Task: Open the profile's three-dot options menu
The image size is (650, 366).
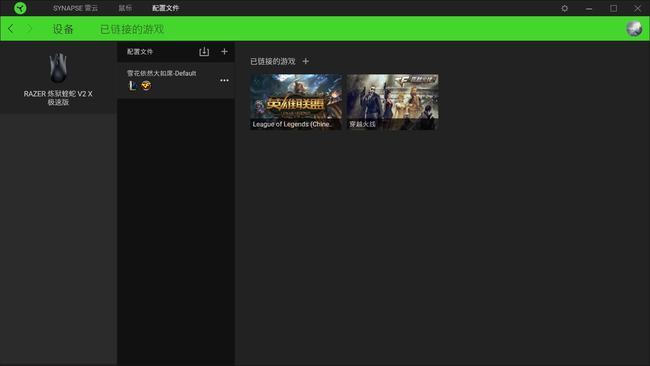Action: [x=224, y=80]
